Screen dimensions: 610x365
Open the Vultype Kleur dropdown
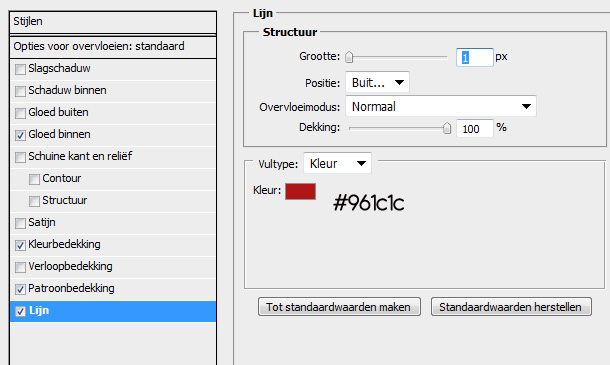click(x=337, y=163)
